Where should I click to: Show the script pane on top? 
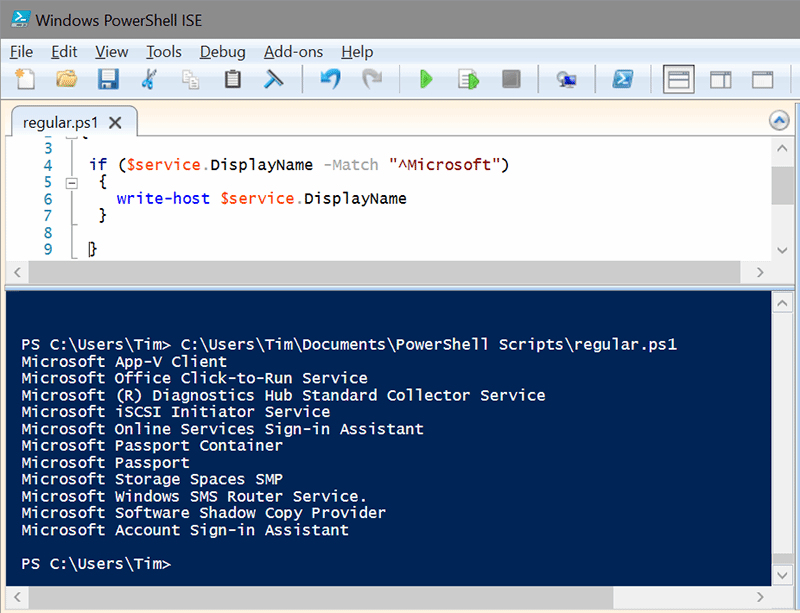click(x=679, y=79)
